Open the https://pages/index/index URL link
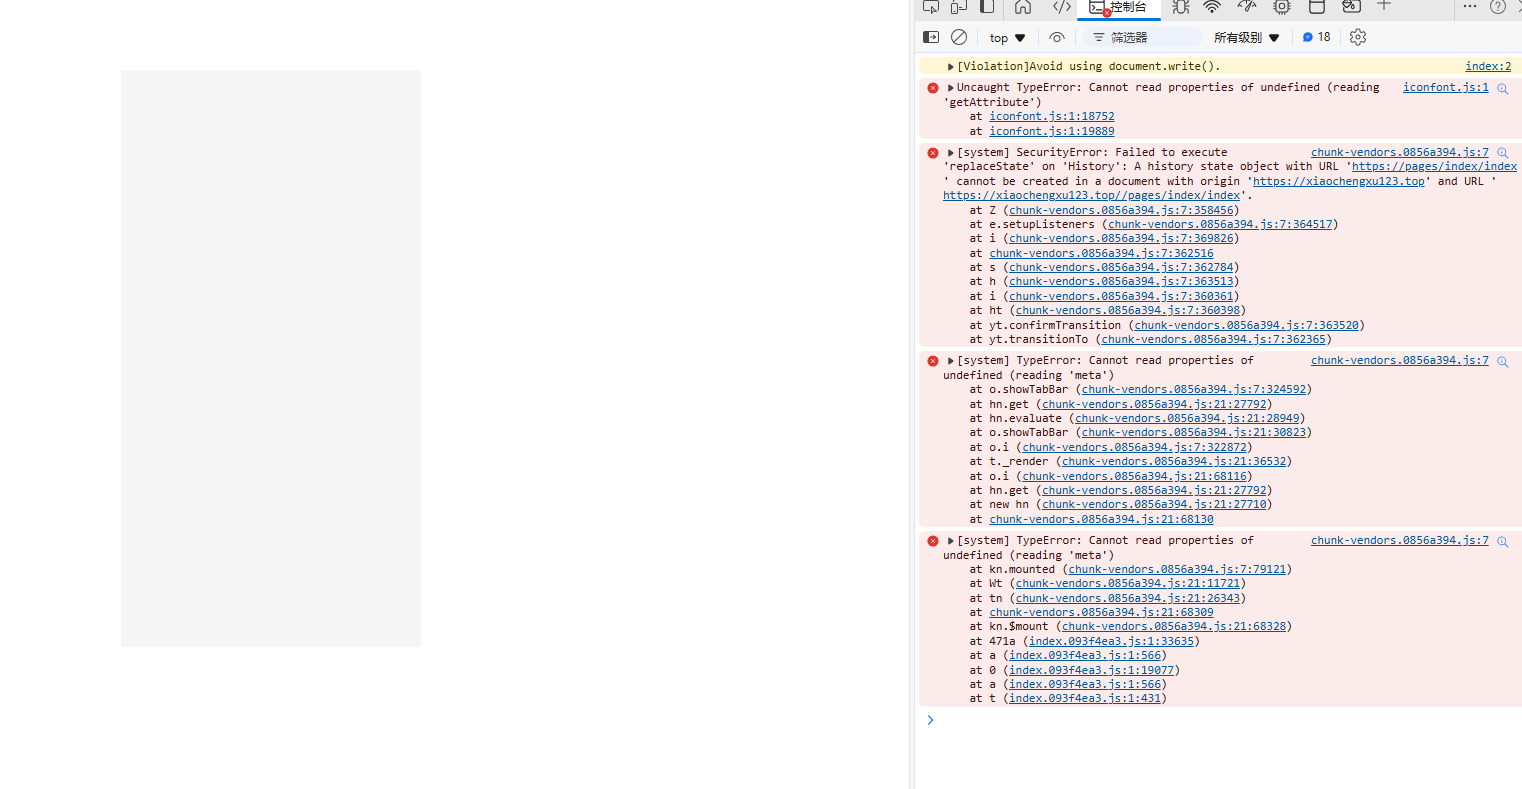The height and width of the screenshot is (789, 1522). pos(1434,166)
